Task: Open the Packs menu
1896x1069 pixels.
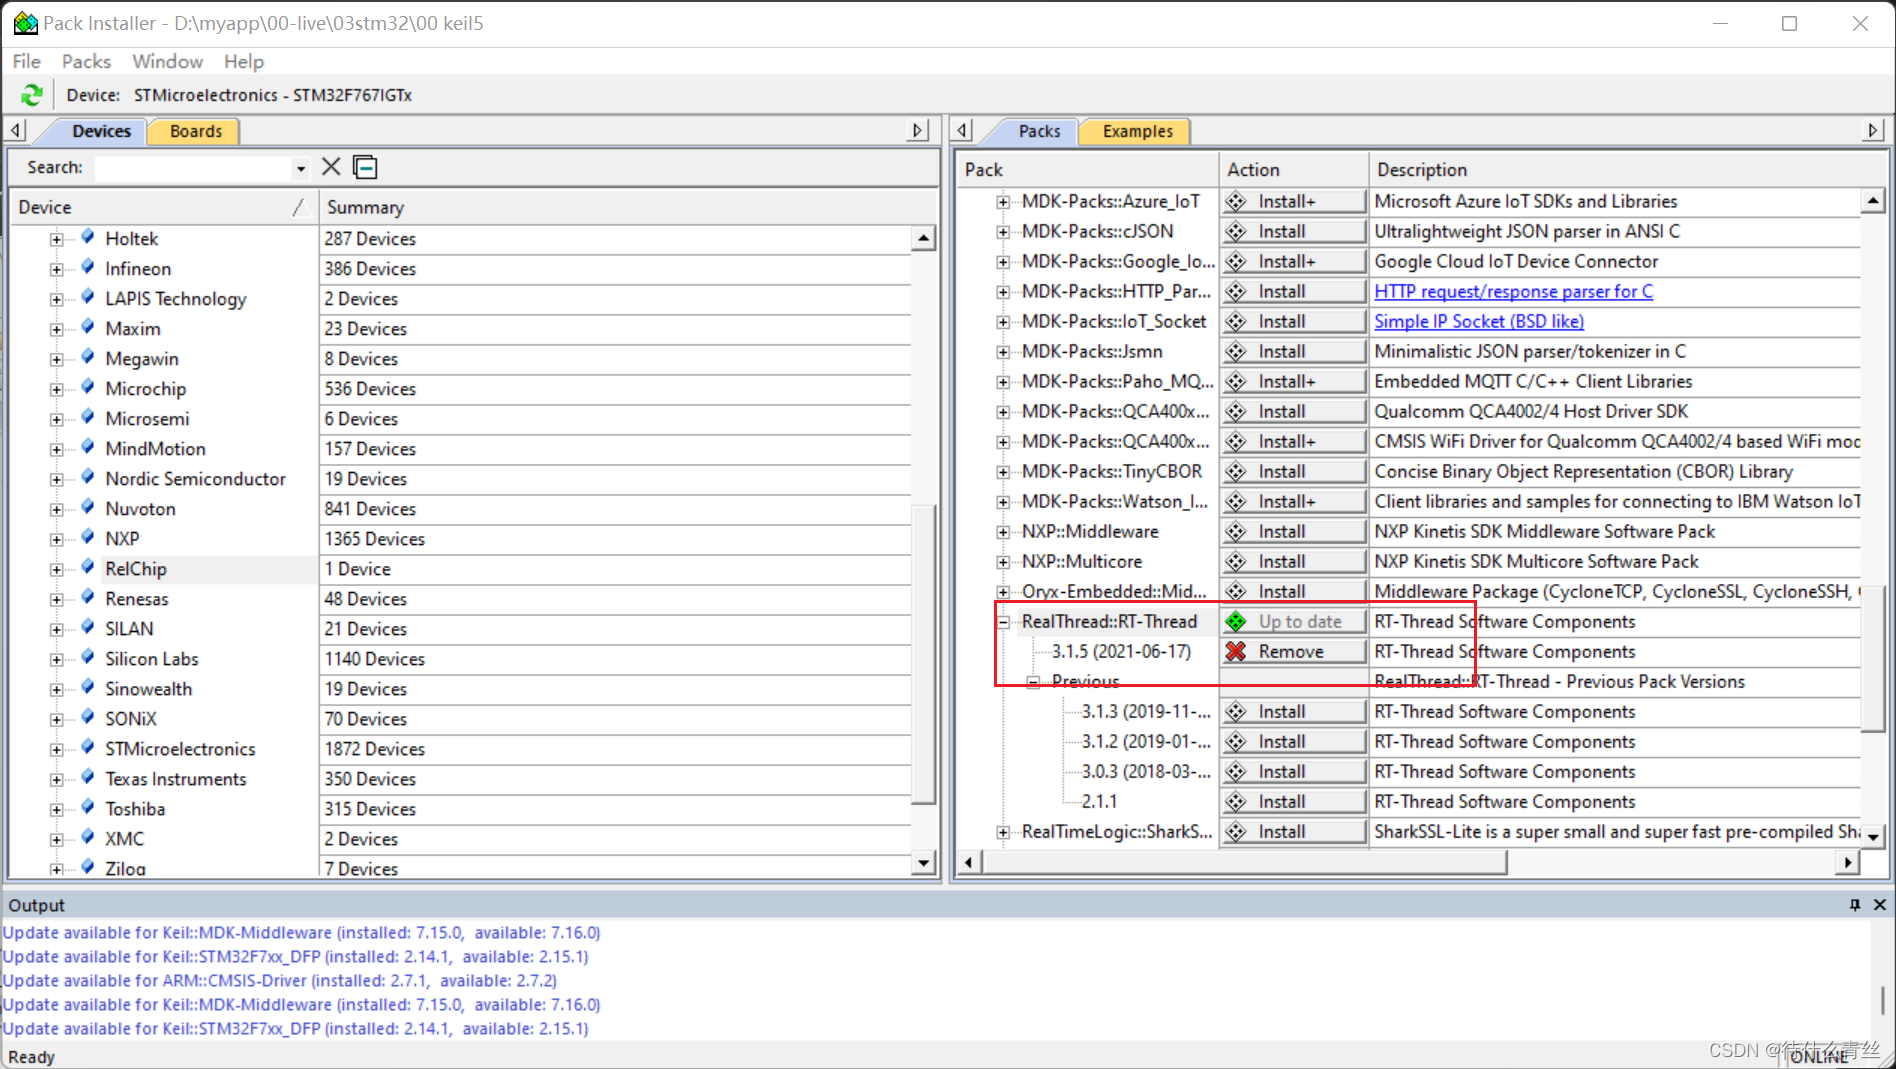Action: [x=86, y=61]
